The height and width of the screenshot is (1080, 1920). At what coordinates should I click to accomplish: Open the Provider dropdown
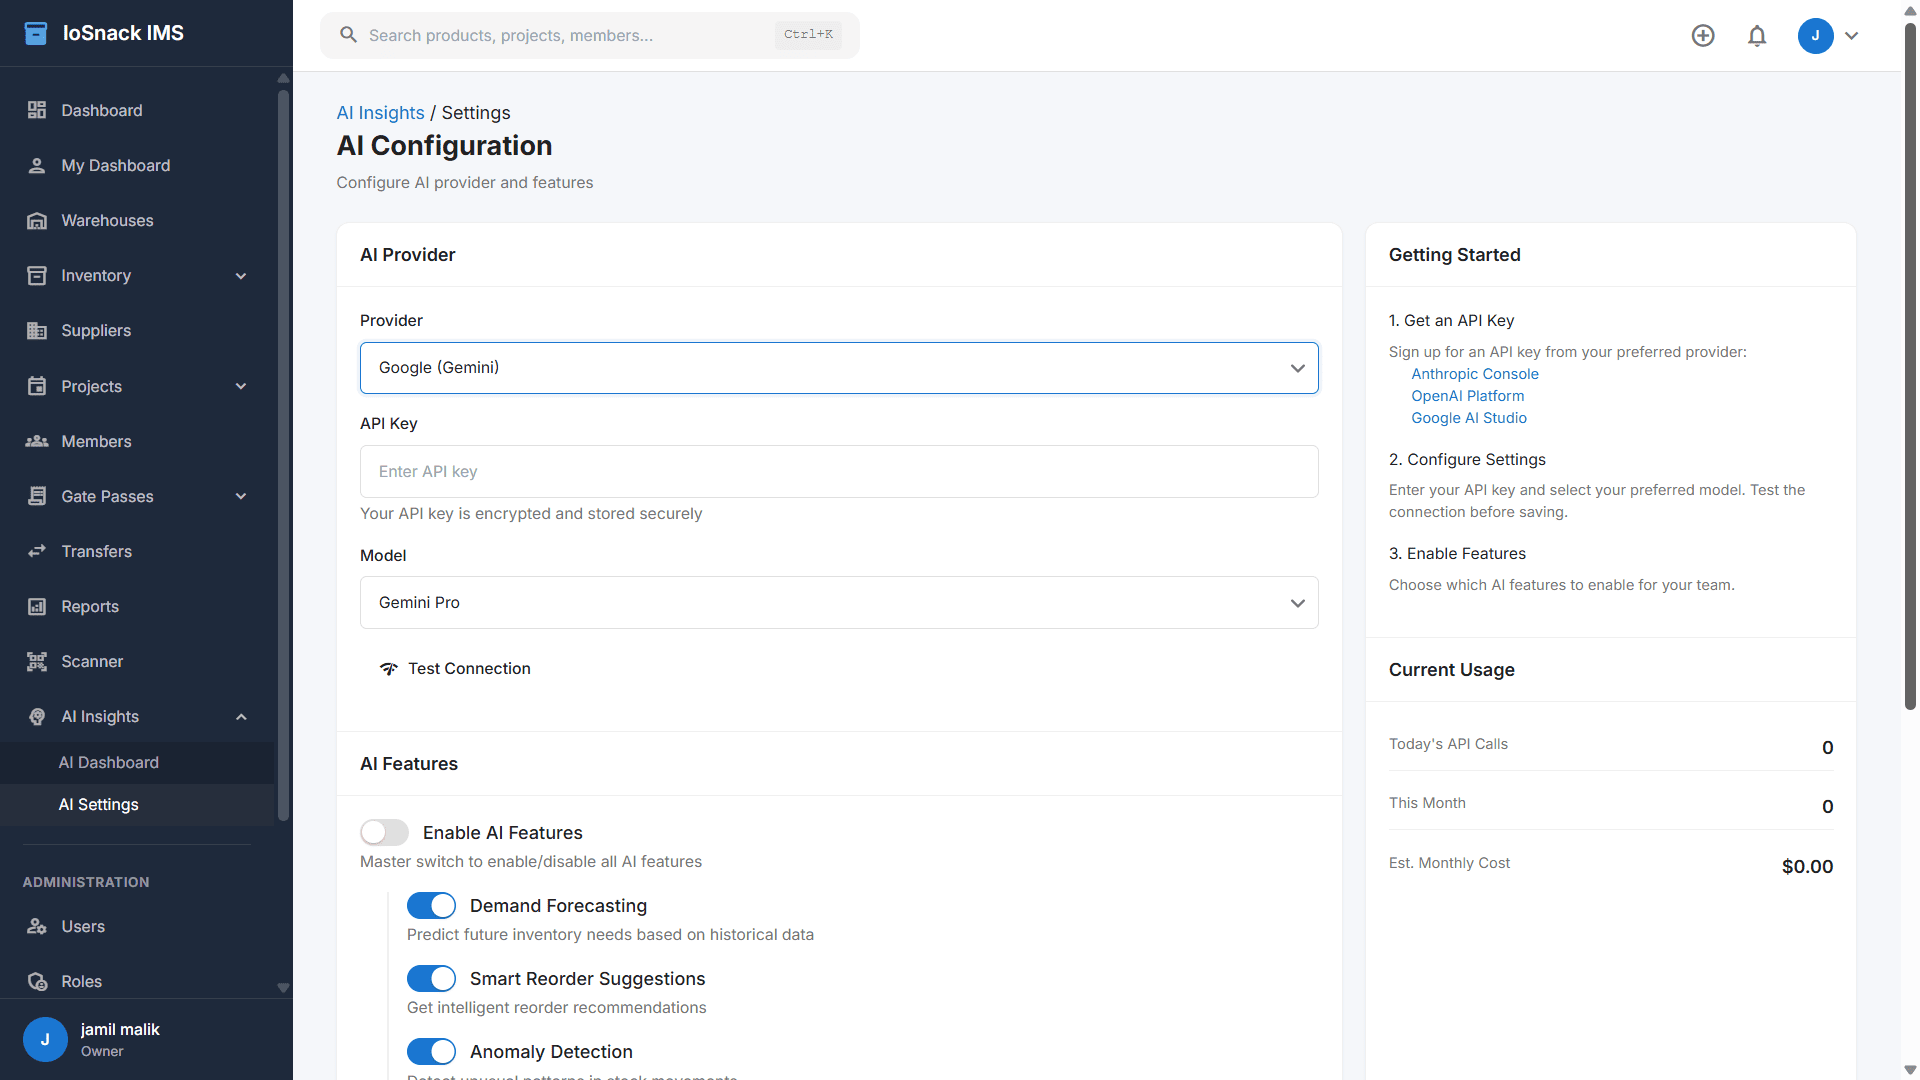point(838,368)
